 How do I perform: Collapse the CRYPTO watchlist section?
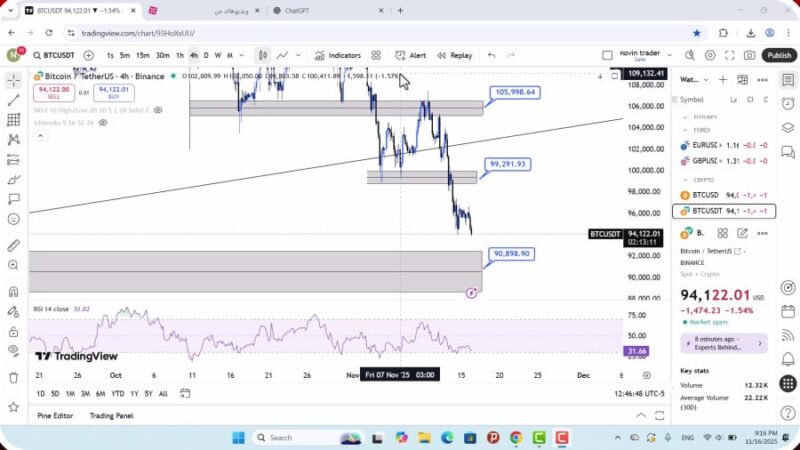tap(685, 180)
